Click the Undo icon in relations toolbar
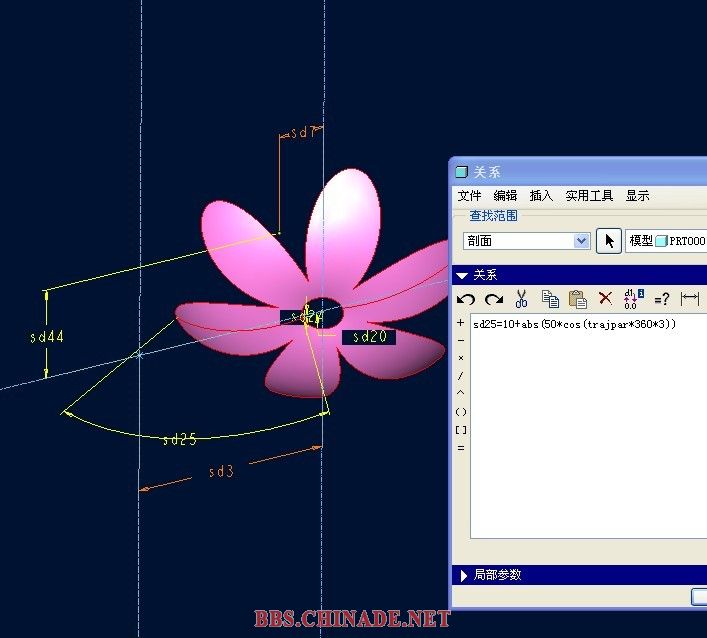This screenshot has height=638, width=707. pos(466,299)
